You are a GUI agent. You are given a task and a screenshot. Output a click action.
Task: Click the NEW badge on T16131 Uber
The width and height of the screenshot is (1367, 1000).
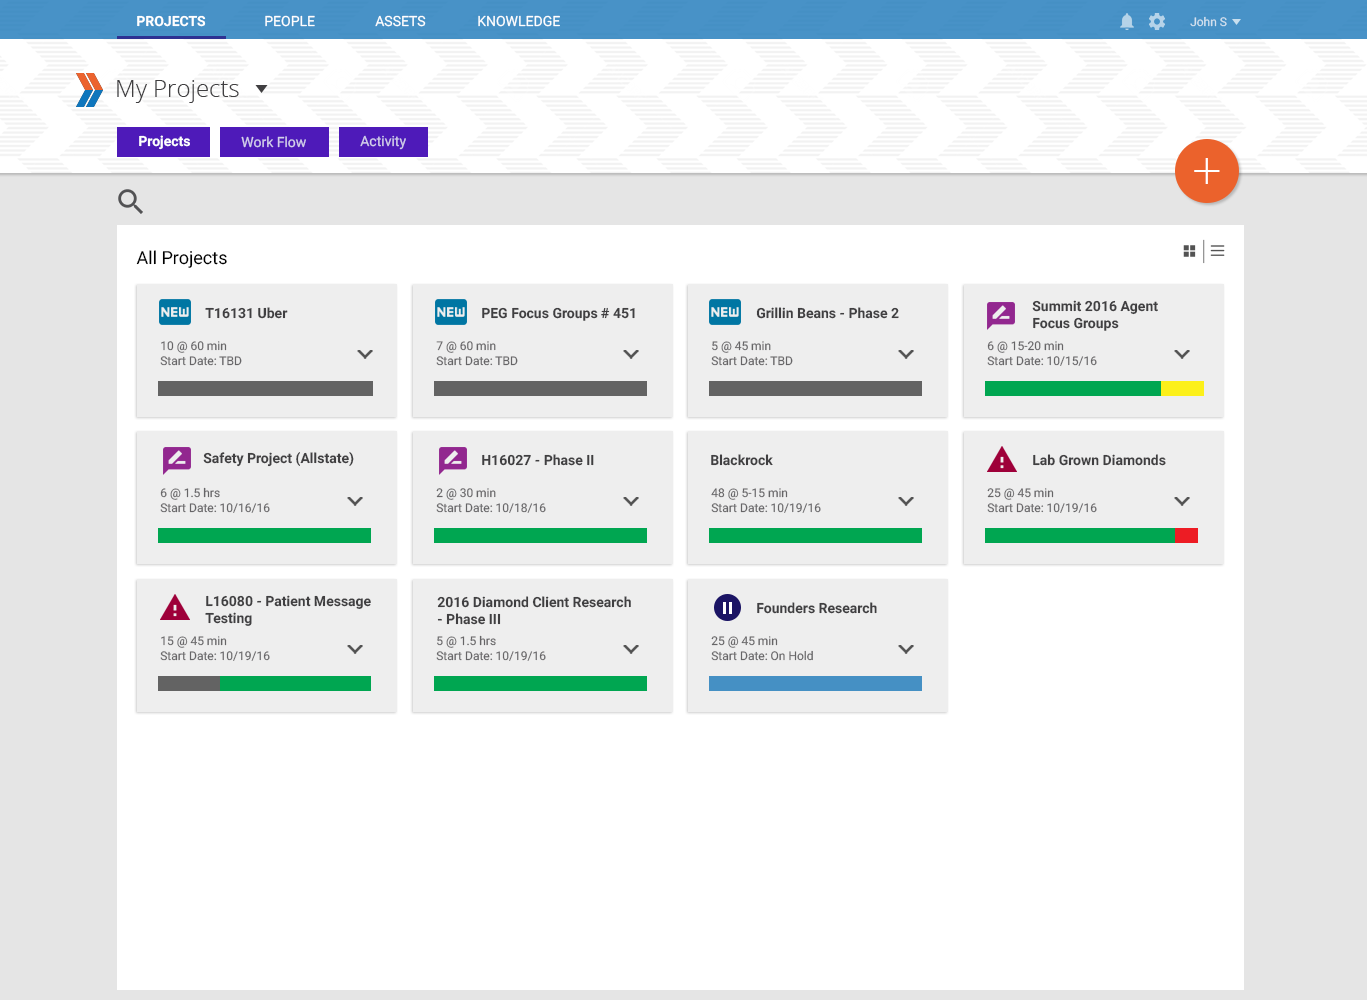(175, 312)
